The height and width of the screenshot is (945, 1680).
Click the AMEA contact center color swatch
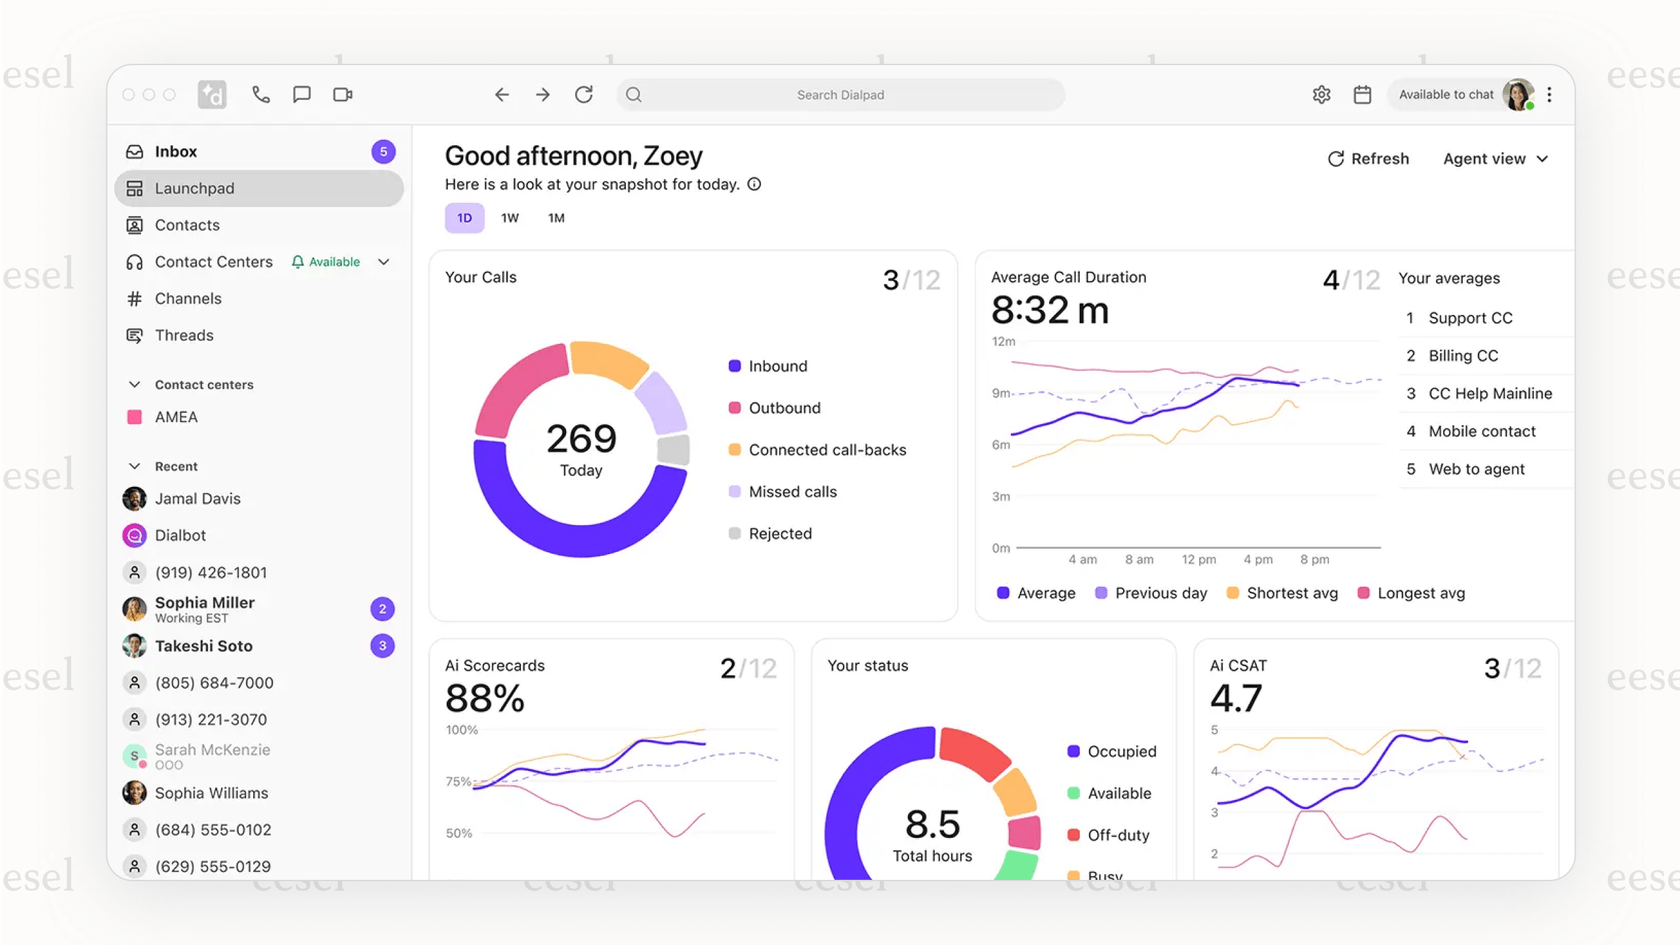pyautogui.click(x=135, y=417)
